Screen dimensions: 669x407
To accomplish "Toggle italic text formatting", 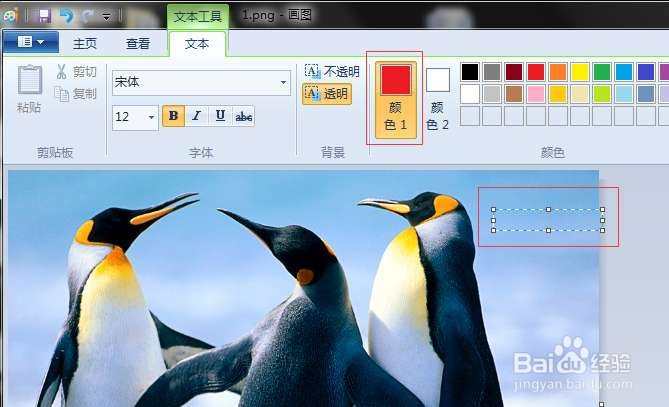I will click(196, 116).
